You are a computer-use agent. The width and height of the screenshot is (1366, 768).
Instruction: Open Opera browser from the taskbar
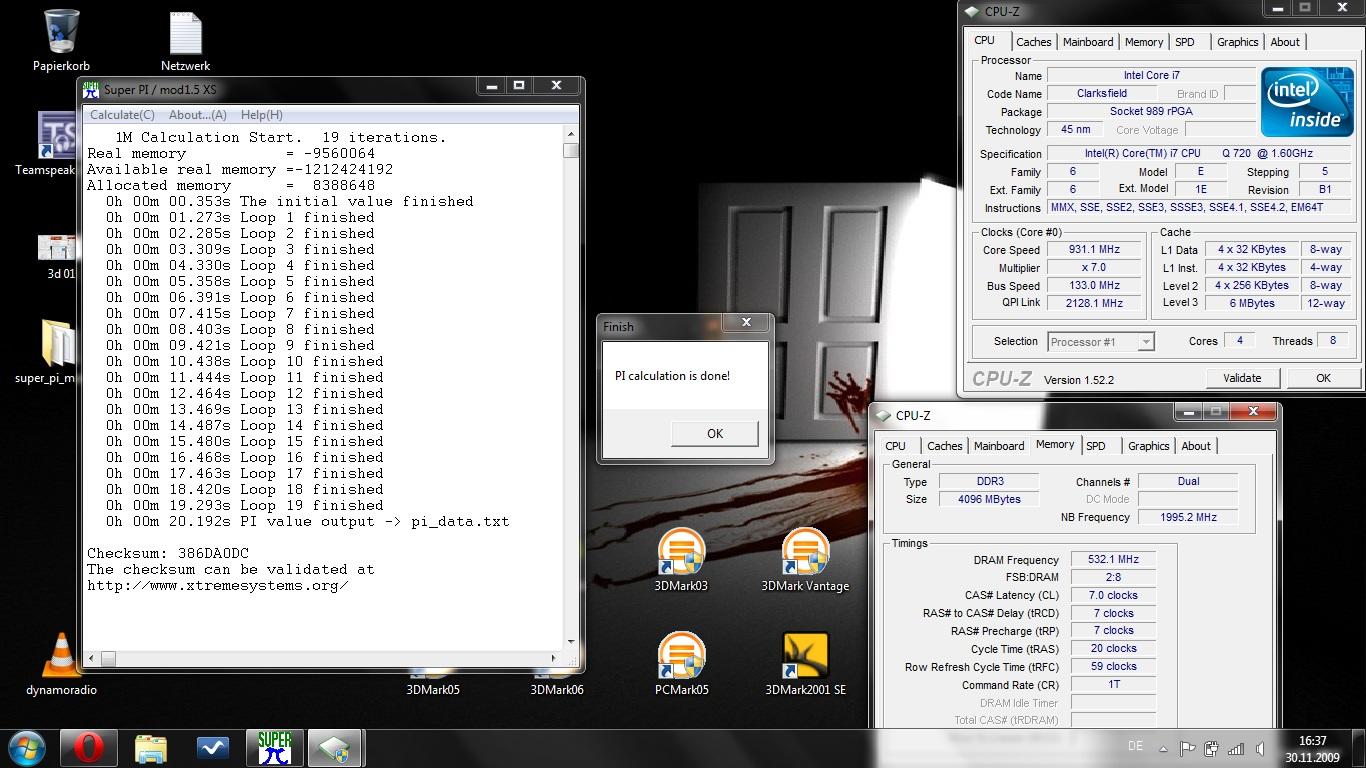(x=89, y=748)
